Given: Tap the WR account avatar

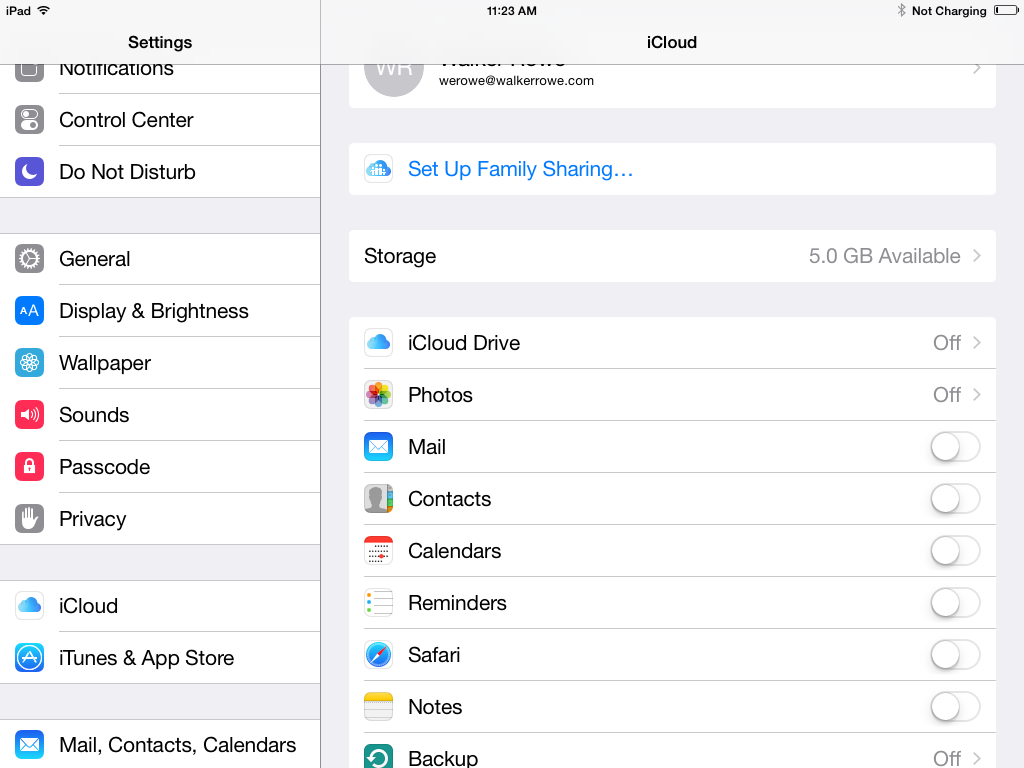Looking at the screenshot, I should coord(394,78).
